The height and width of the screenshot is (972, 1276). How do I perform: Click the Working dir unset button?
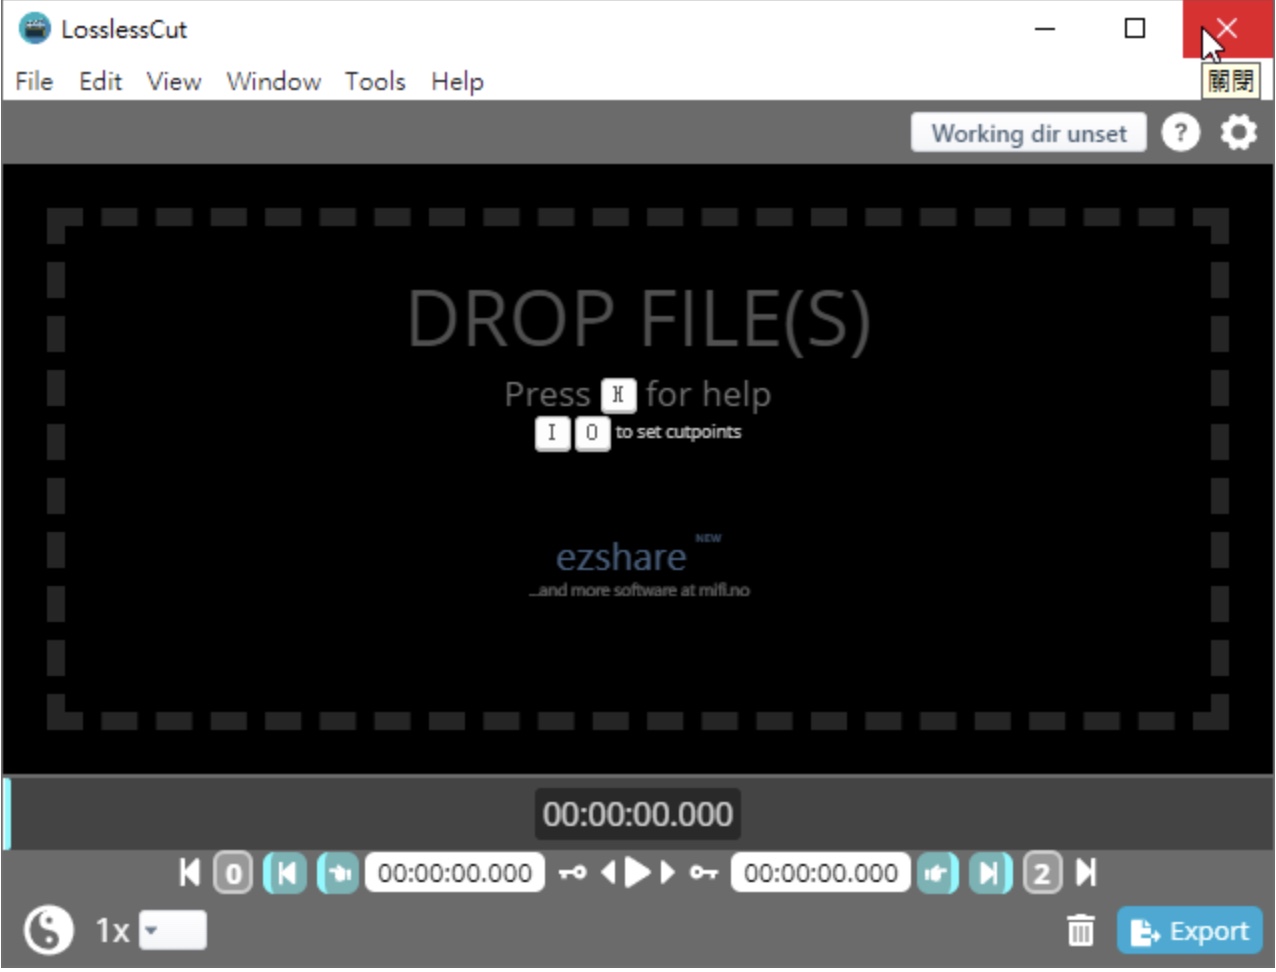pos(1029,133)
